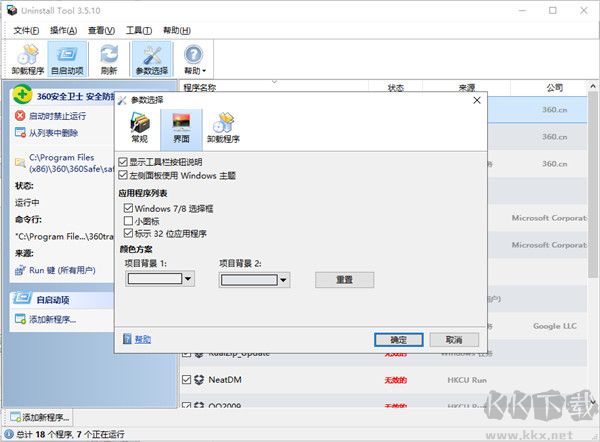Expand the 项目背景 1 color dropdown arrow
600x442 pixels.
188,279
